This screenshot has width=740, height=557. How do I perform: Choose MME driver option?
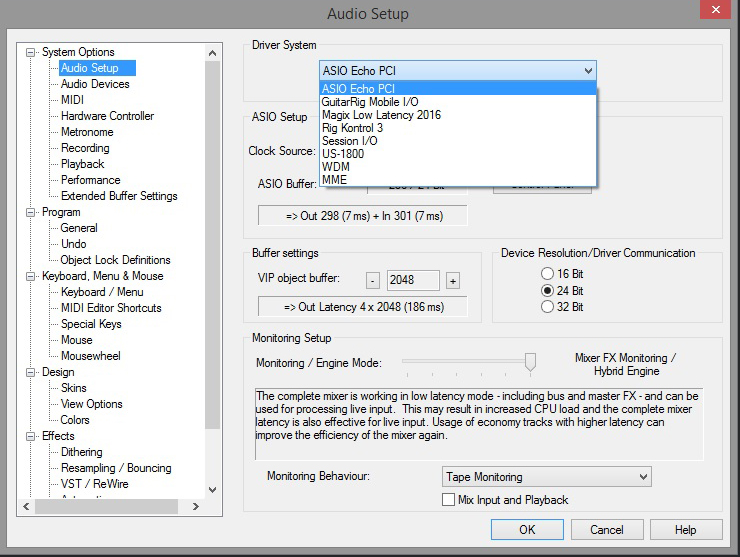click(x=458, y=180)
